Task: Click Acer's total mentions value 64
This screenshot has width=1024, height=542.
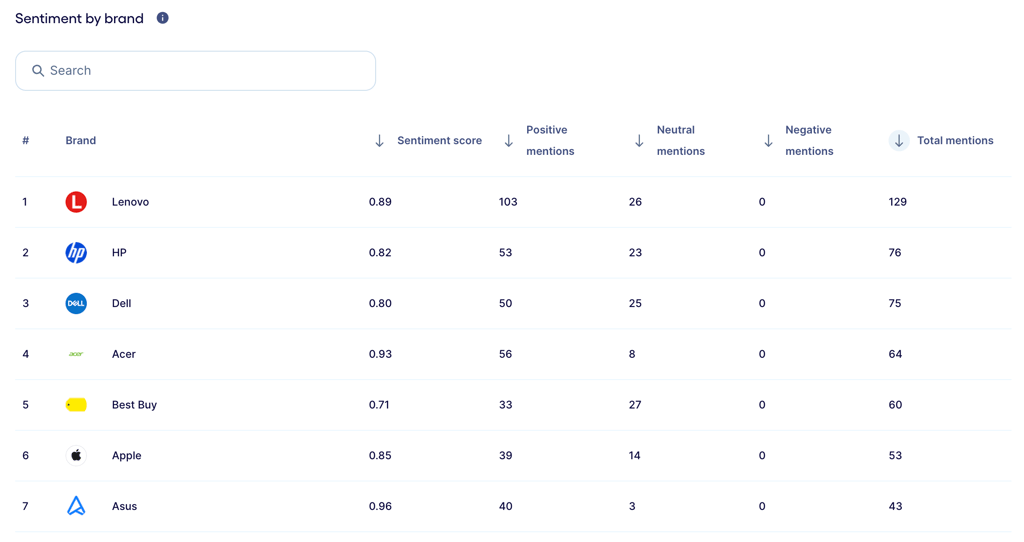Action: (x=895, y=354)
